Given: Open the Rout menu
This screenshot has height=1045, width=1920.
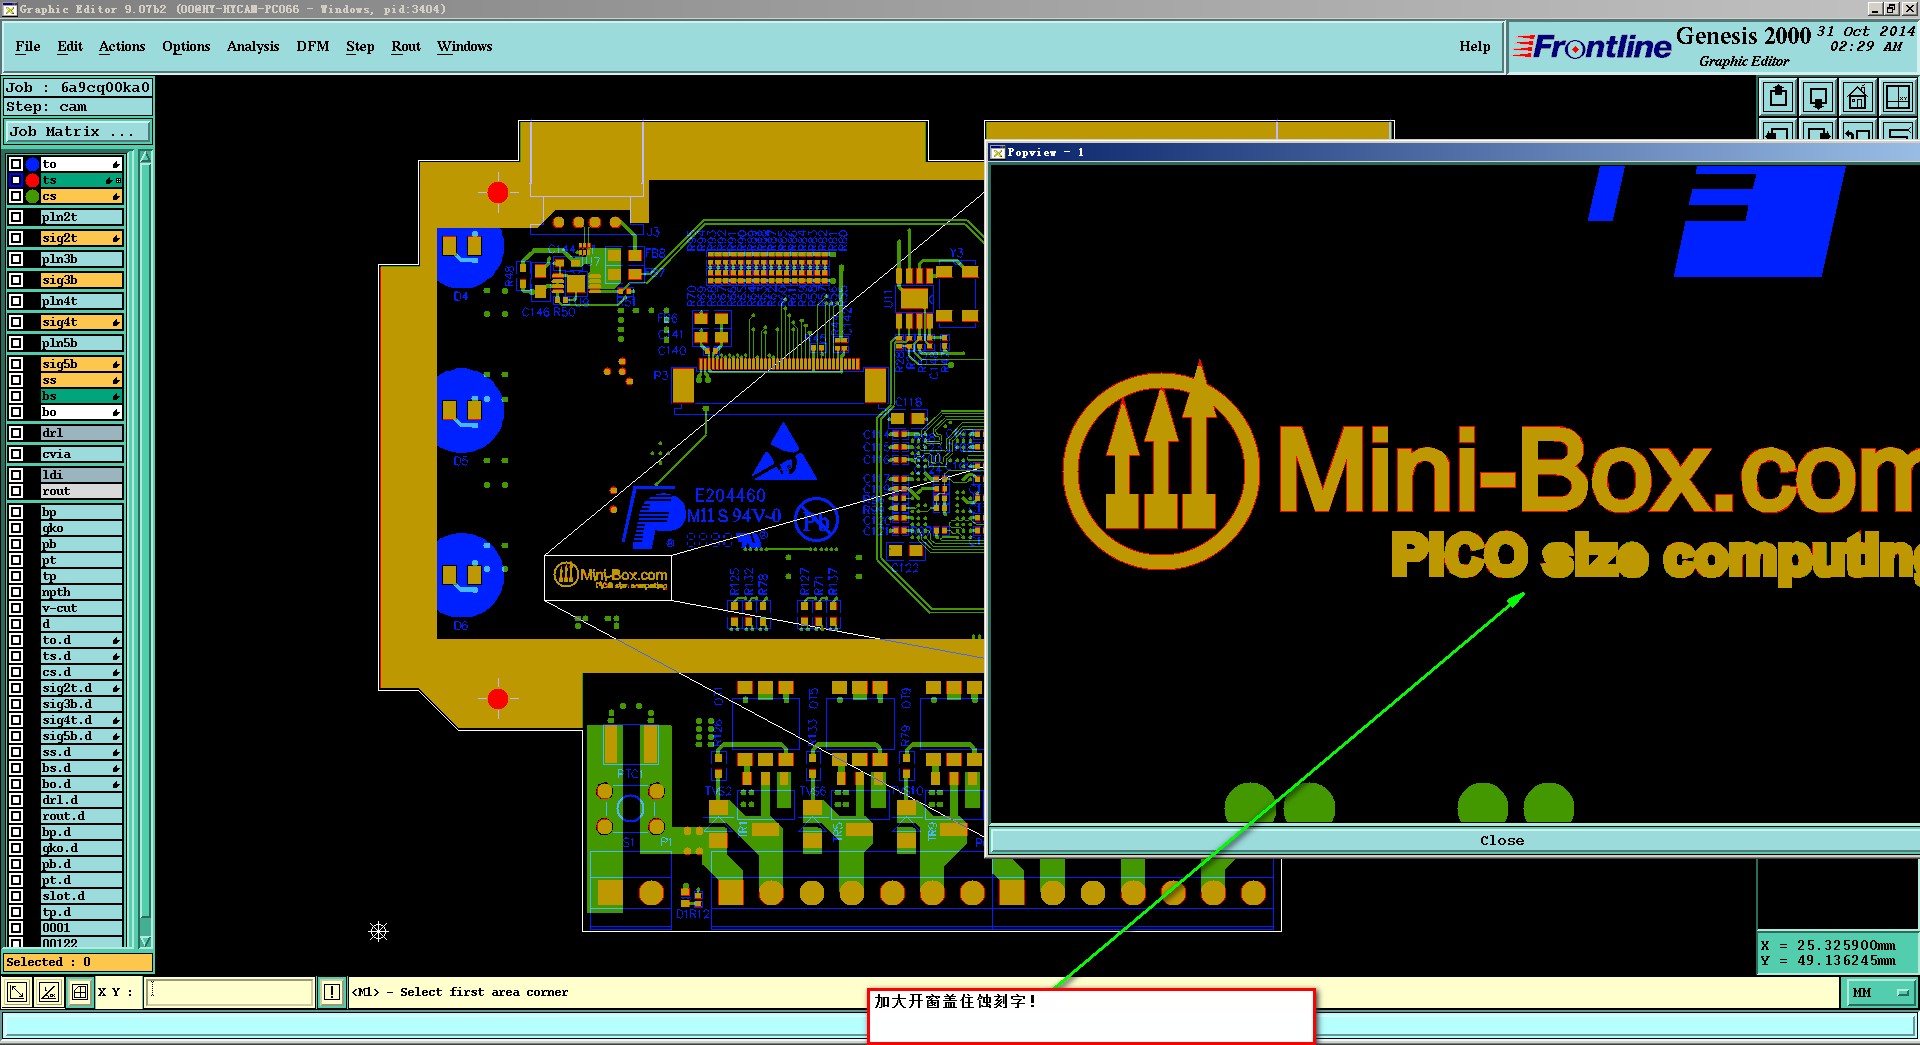Looking at the screenshot, I should point(406,46).
